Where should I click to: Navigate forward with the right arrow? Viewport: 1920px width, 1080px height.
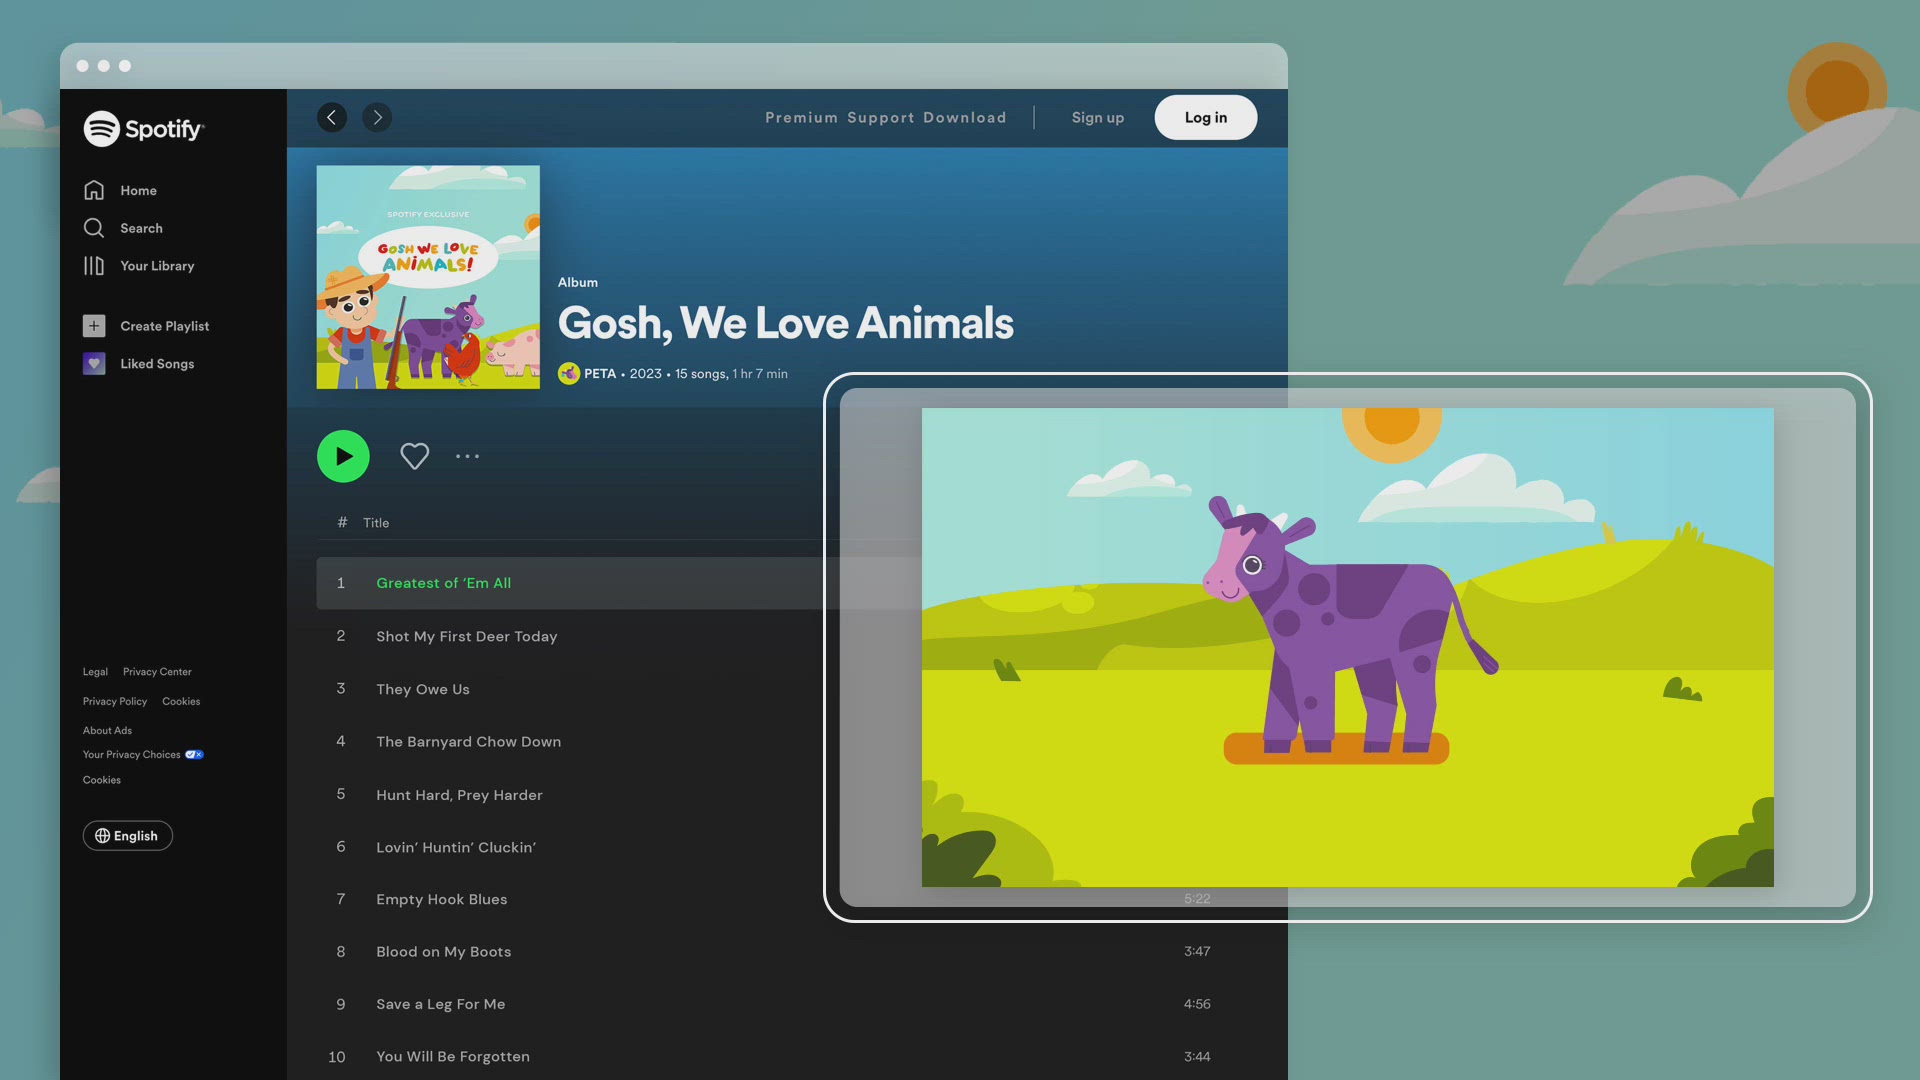click(377, 117)
